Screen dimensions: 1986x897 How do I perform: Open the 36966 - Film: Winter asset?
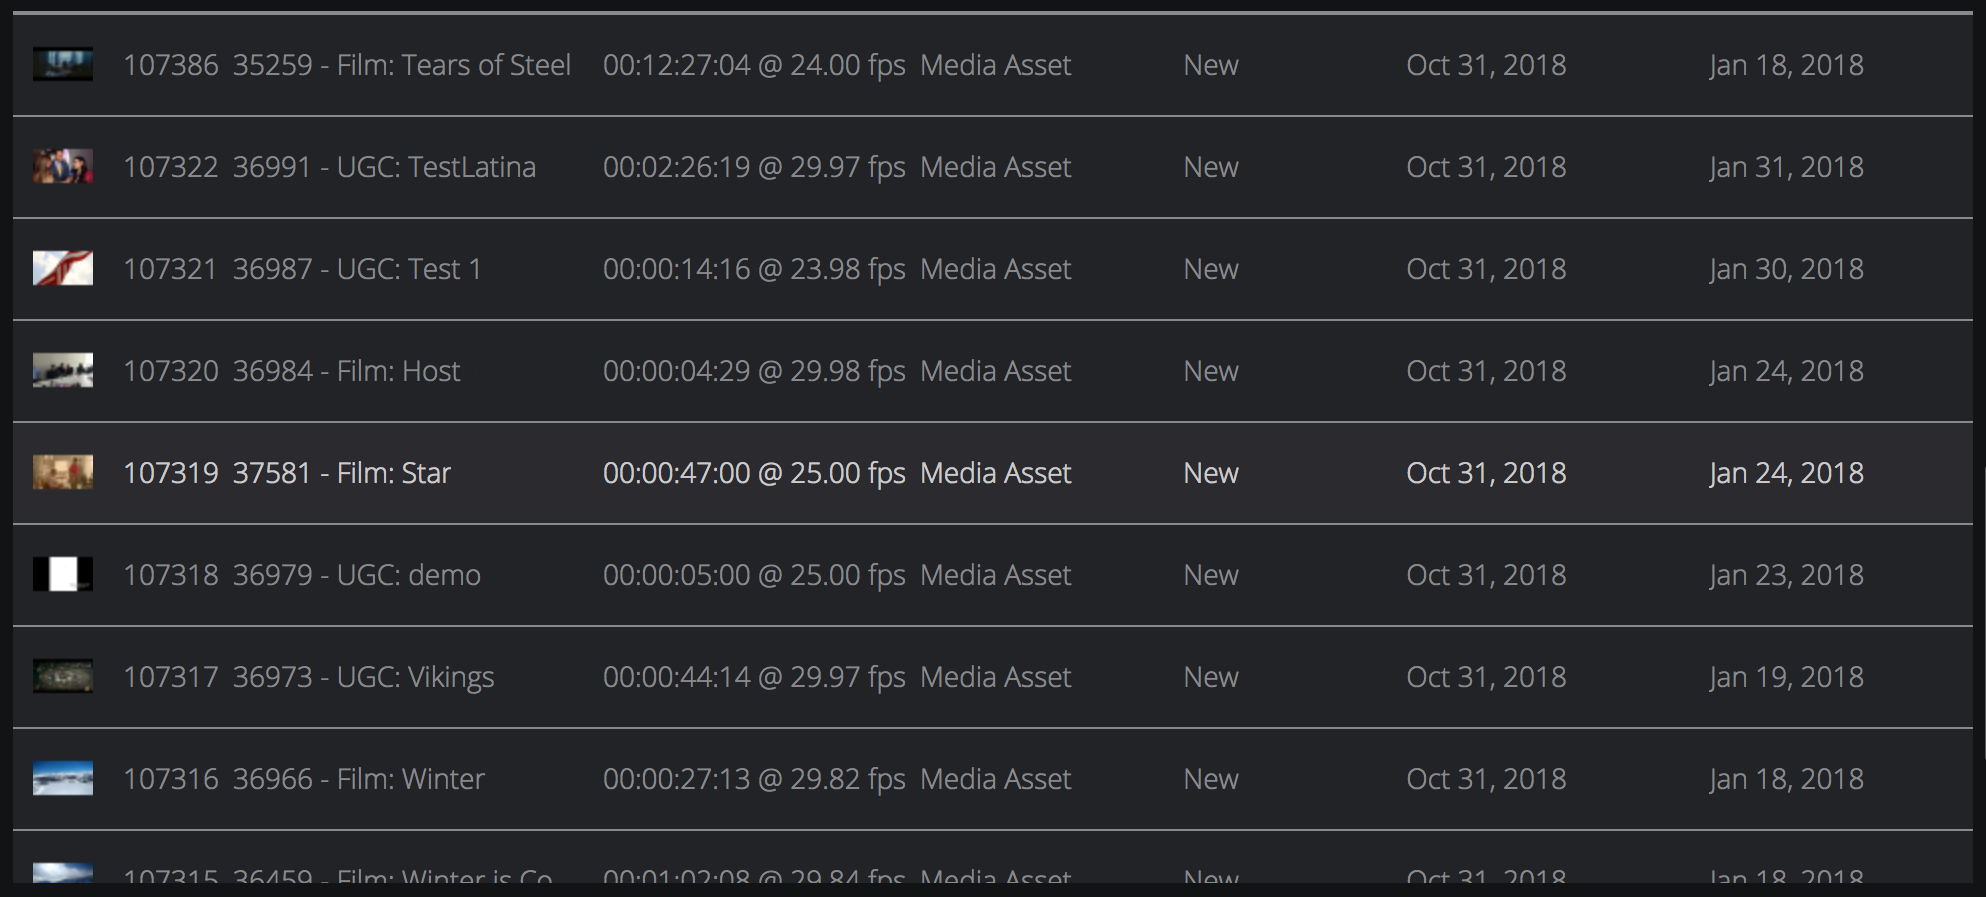358,779
